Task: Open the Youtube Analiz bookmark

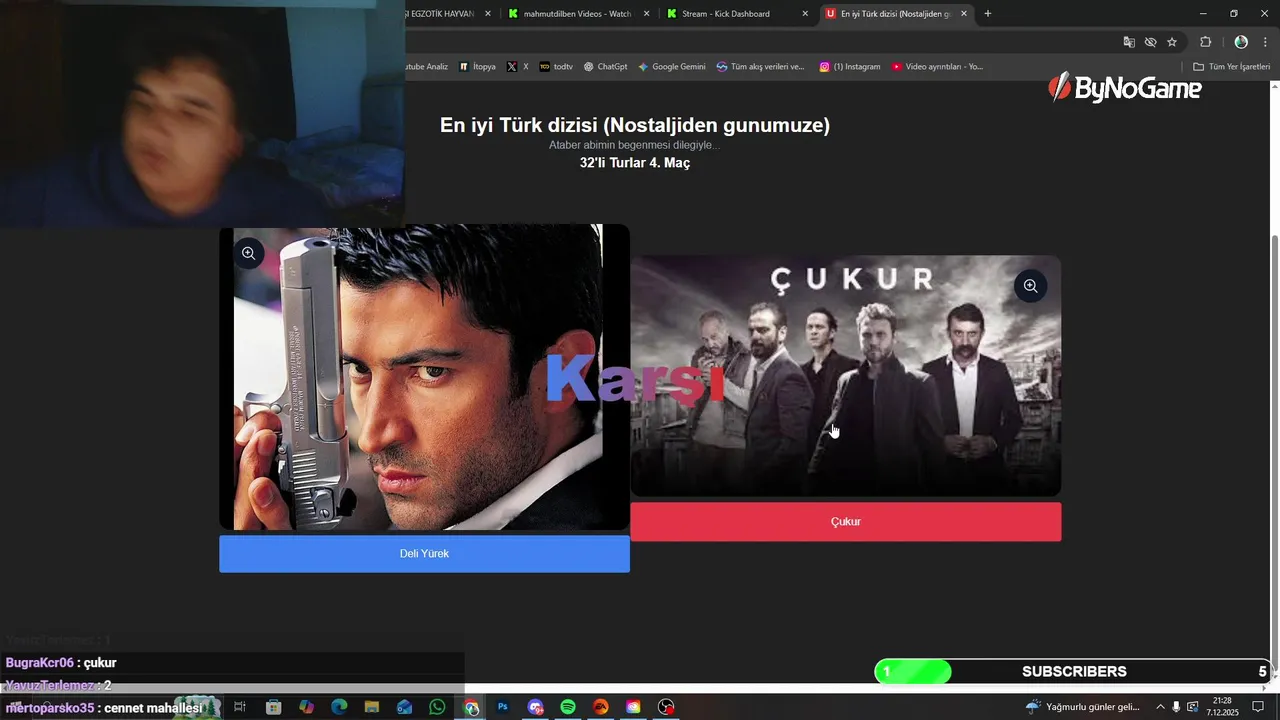Action: [427, 67]
